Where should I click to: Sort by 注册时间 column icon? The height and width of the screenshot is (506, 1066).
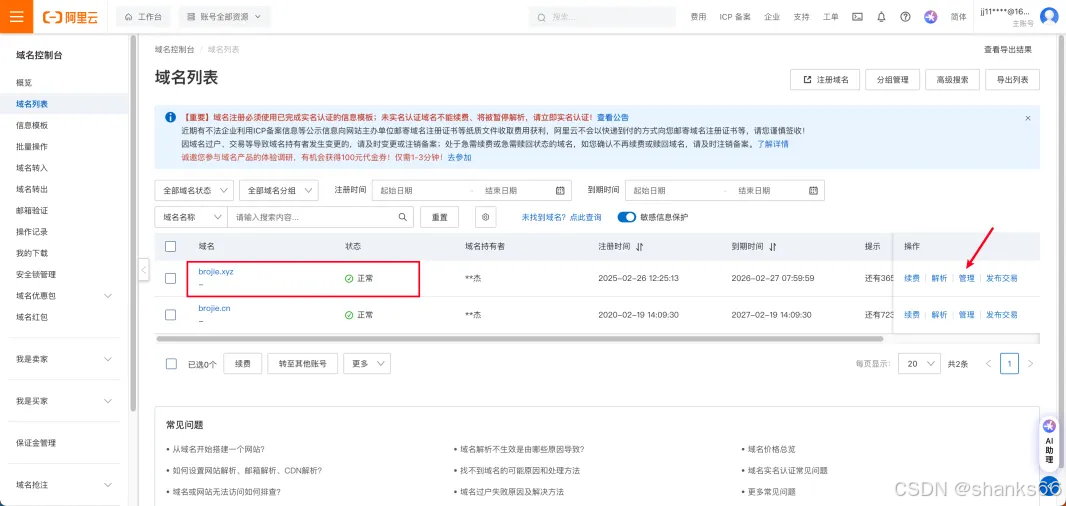pyautogui.click(x=640, y=246)
